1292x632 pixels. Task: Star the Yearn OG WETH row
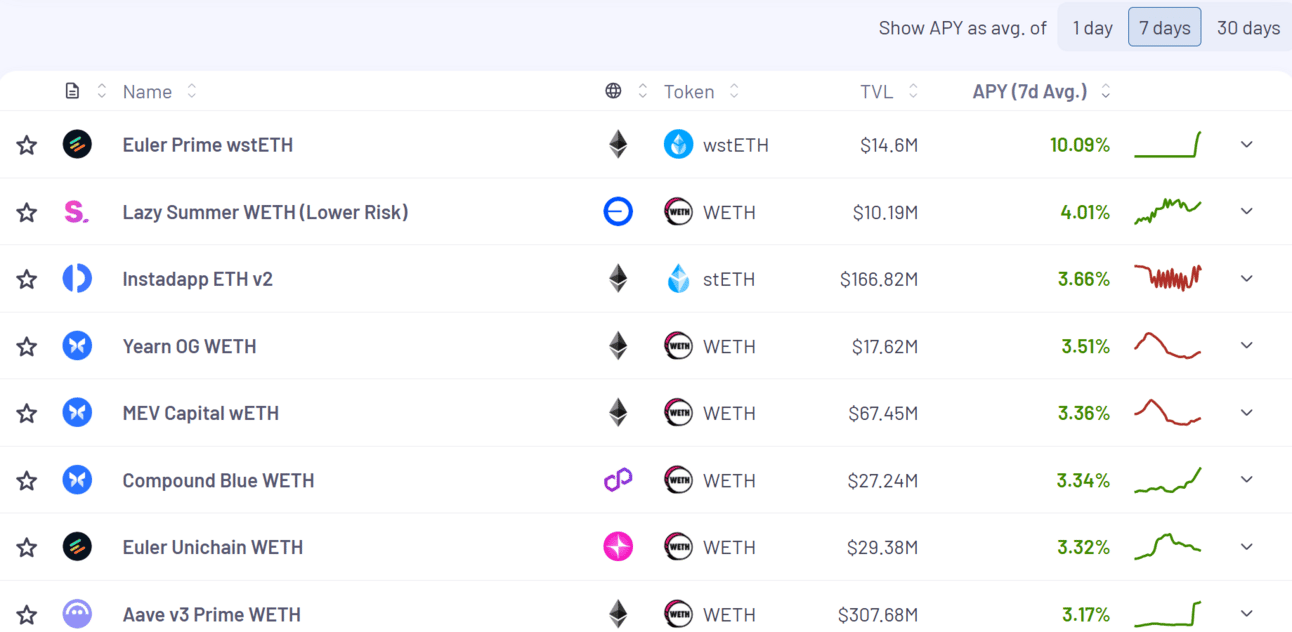pos(27,346)
